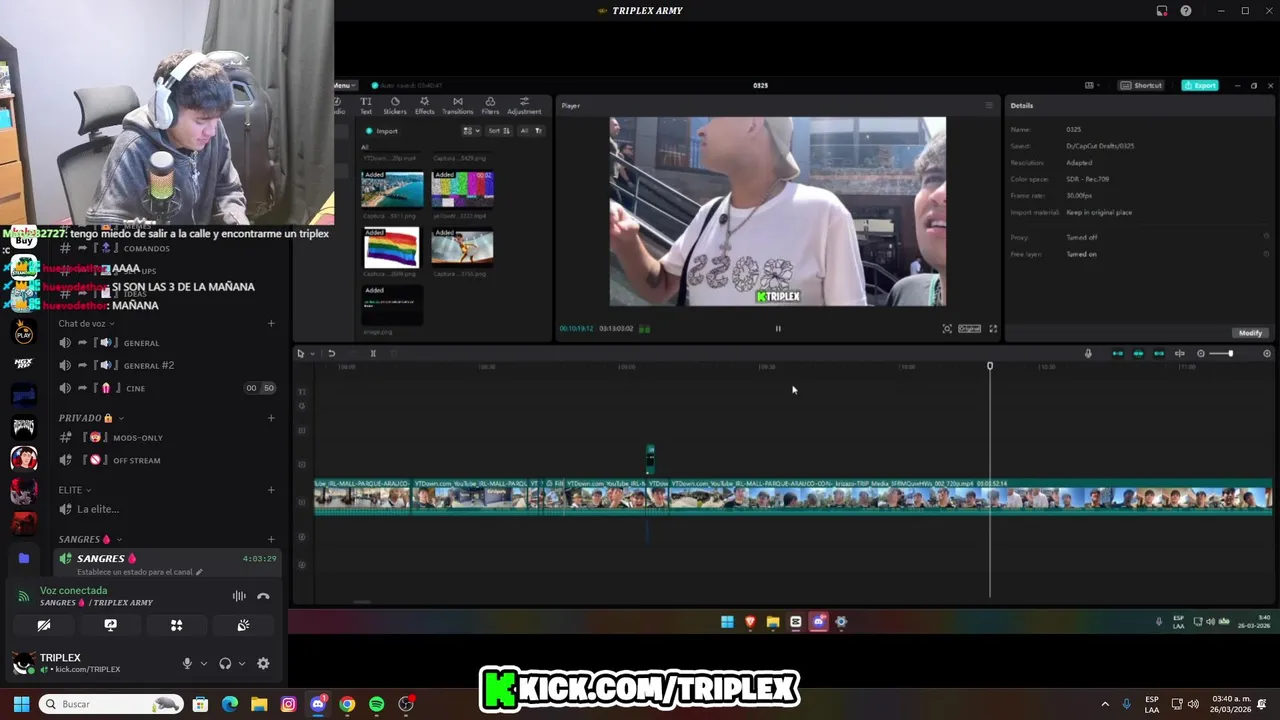
Task: Click the Export button
Action: (1199, 85)
